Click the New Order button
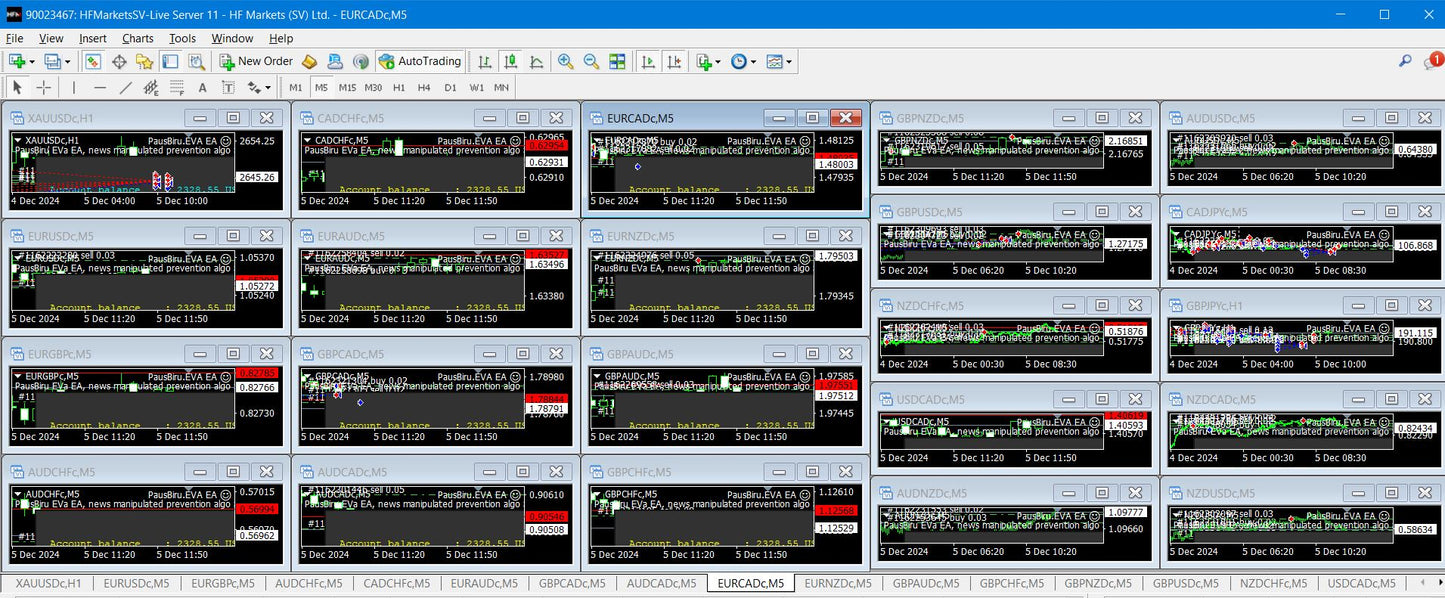 coord(256,61)
